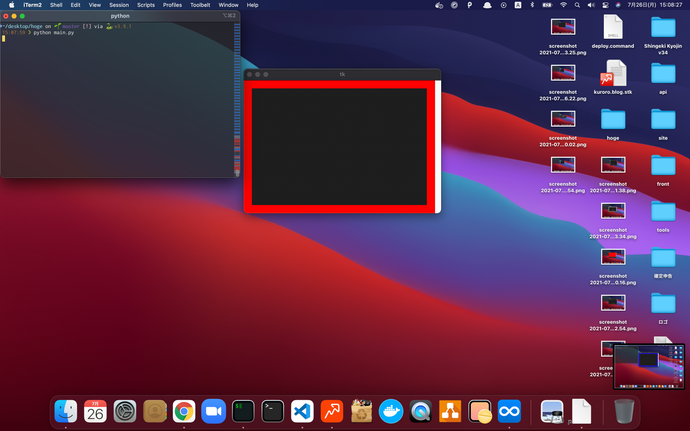The image size is (690, 431).
Task: Click the battery status icon
Action: tap(547, 5)
